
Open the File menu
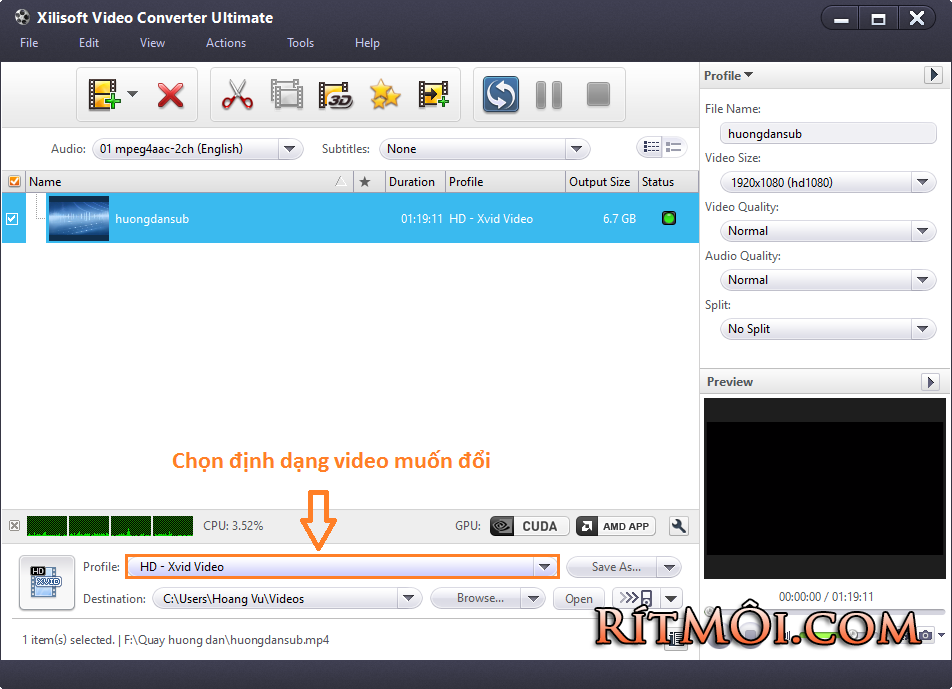point(29,43)
